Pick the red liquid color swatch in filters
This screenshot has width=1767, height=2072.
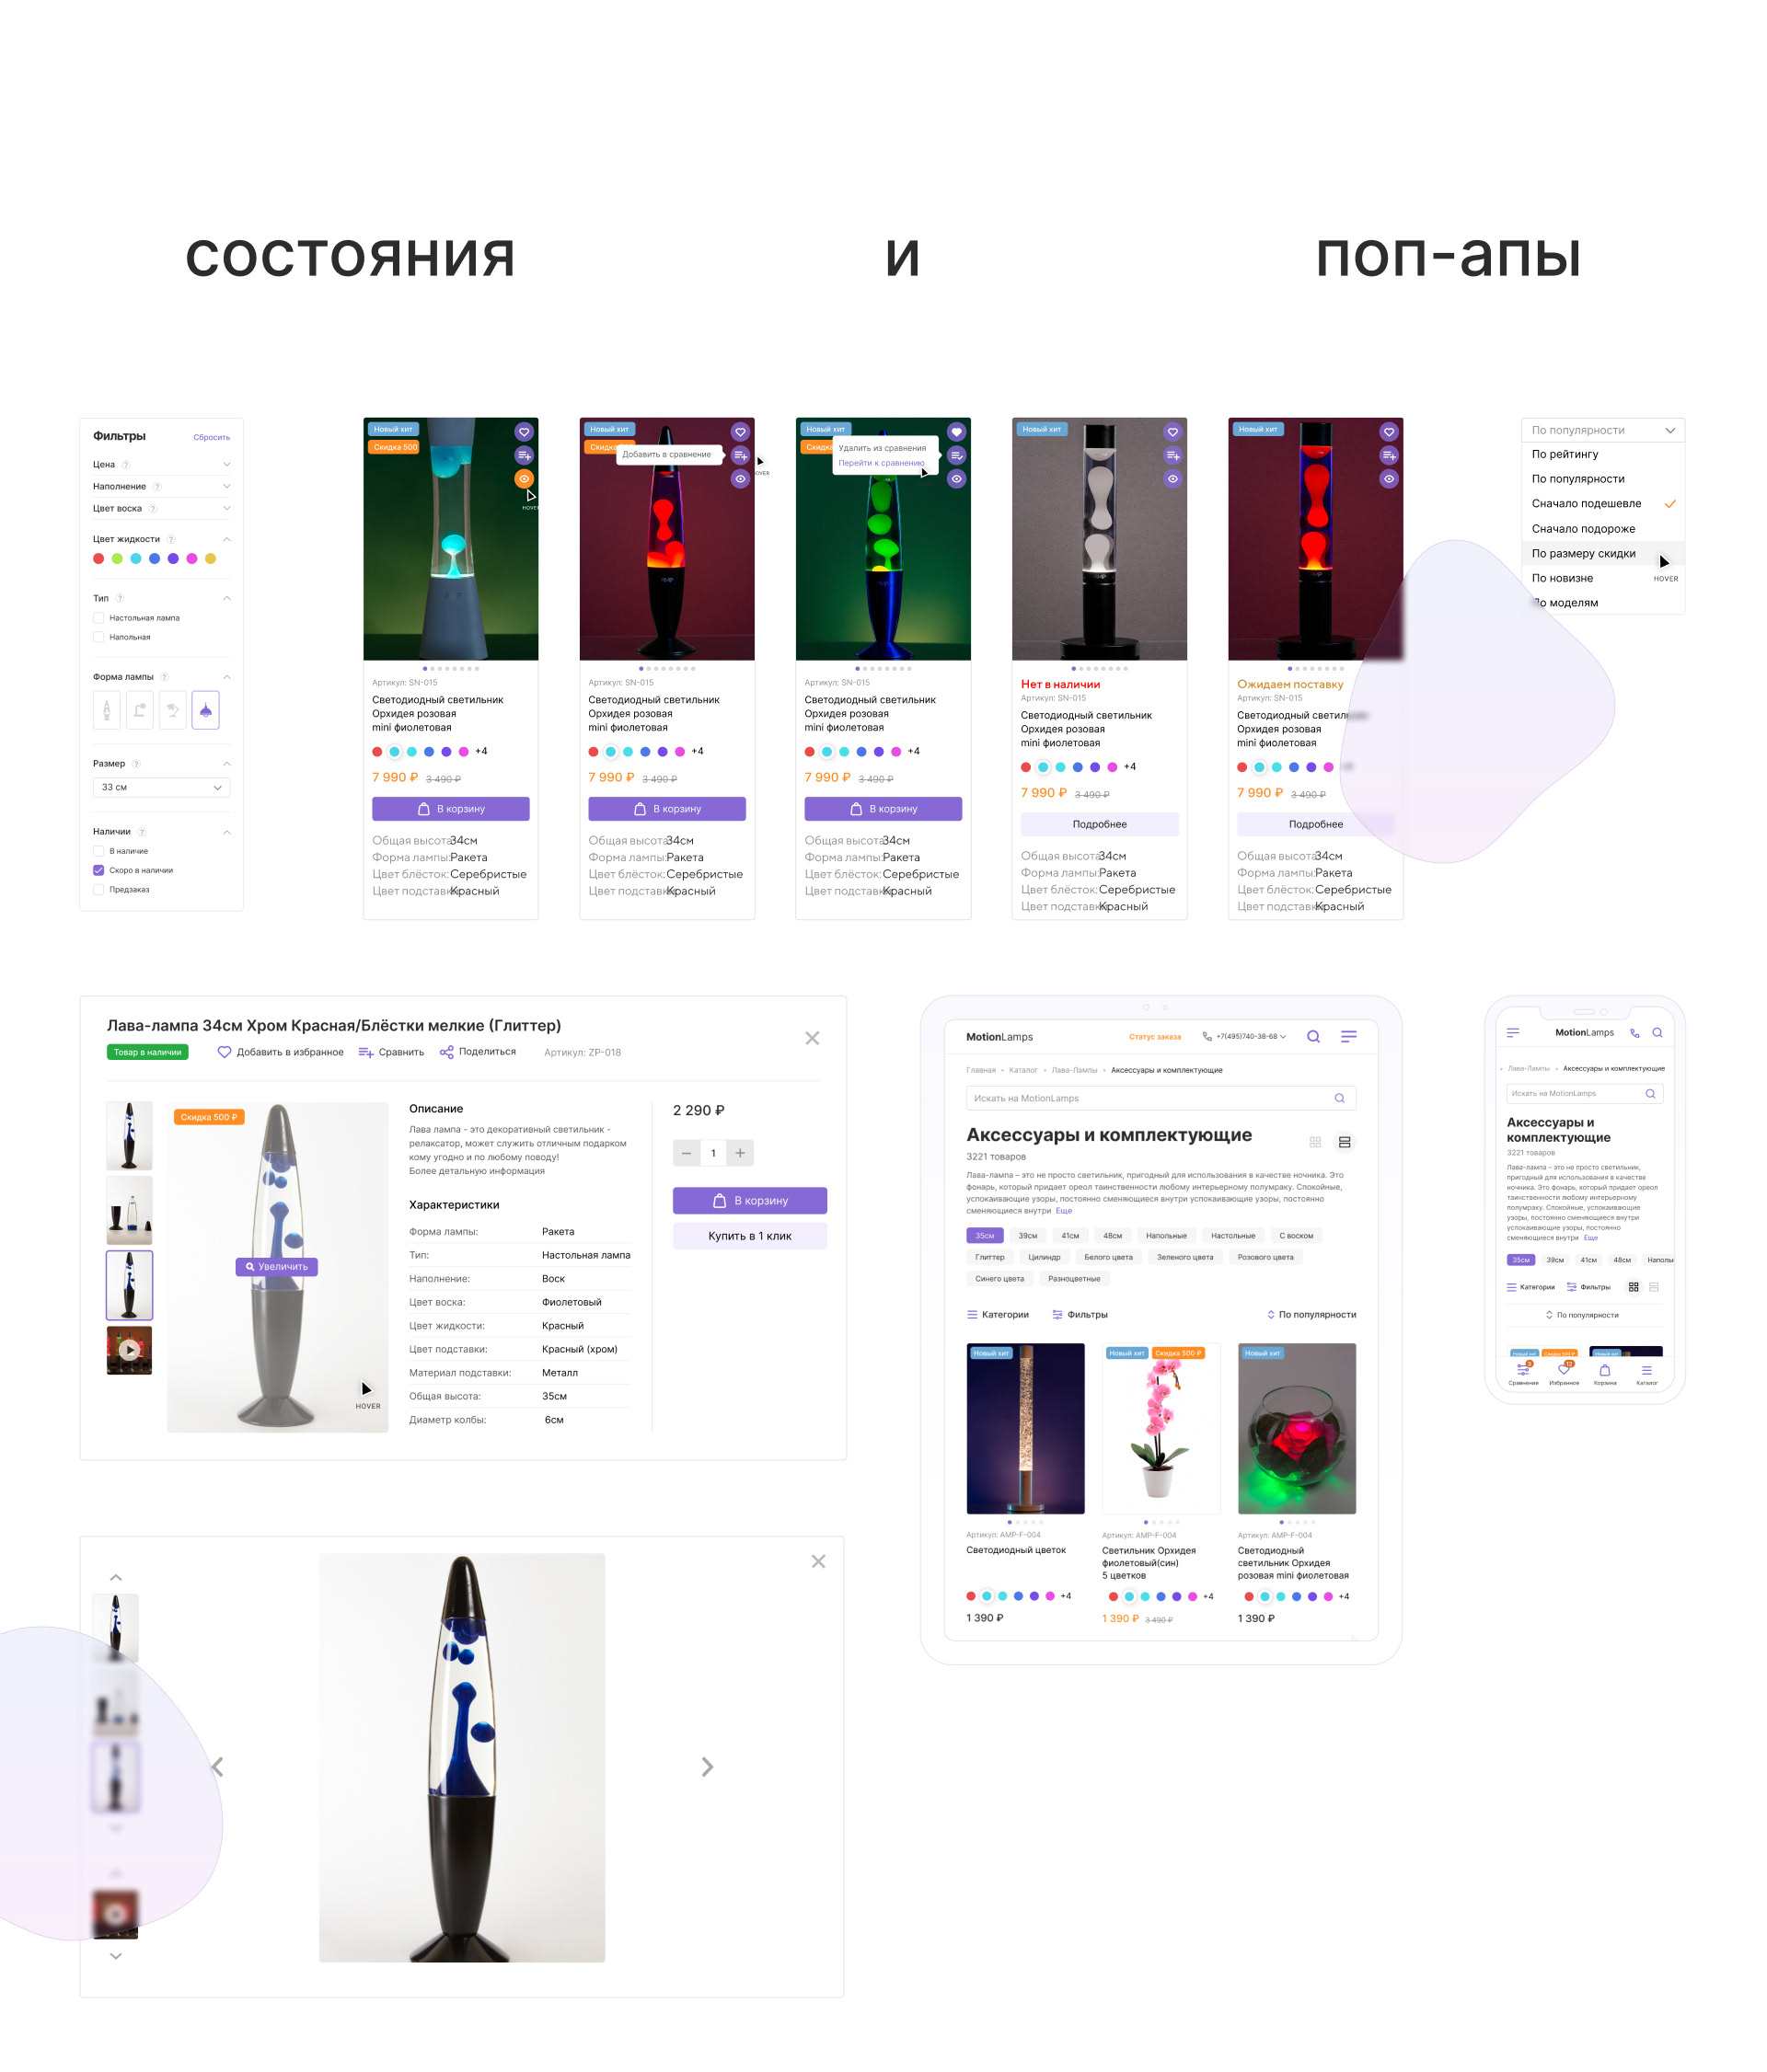[x=98, y=559]
